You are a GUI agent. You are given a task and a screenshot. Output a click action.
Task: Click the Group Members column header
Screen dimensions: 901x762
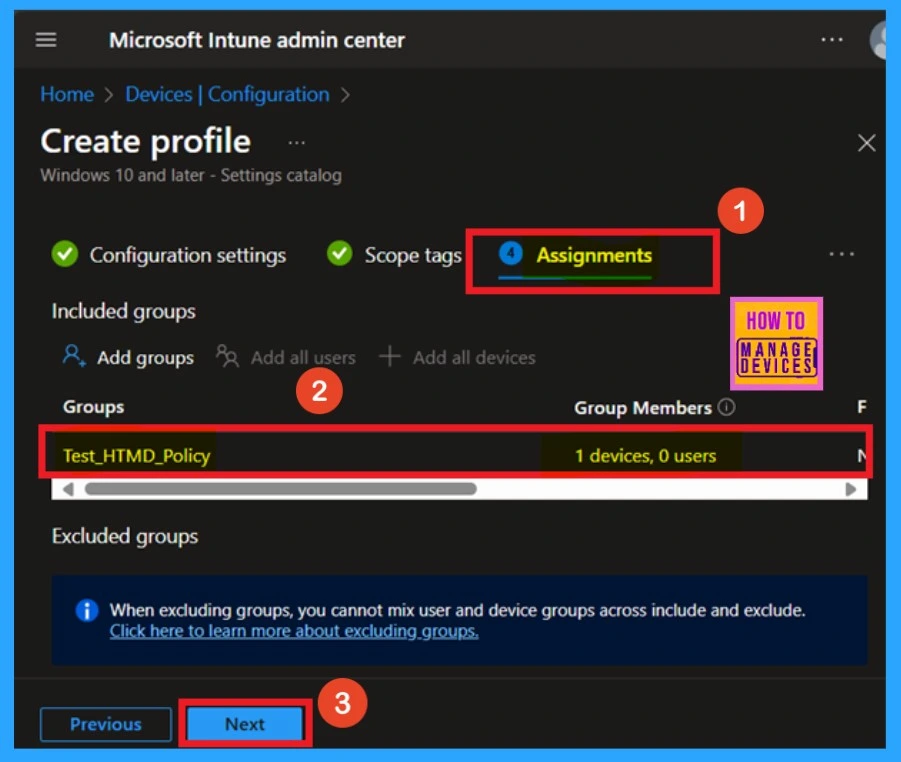pyautogui.click(x=642, y=407)
